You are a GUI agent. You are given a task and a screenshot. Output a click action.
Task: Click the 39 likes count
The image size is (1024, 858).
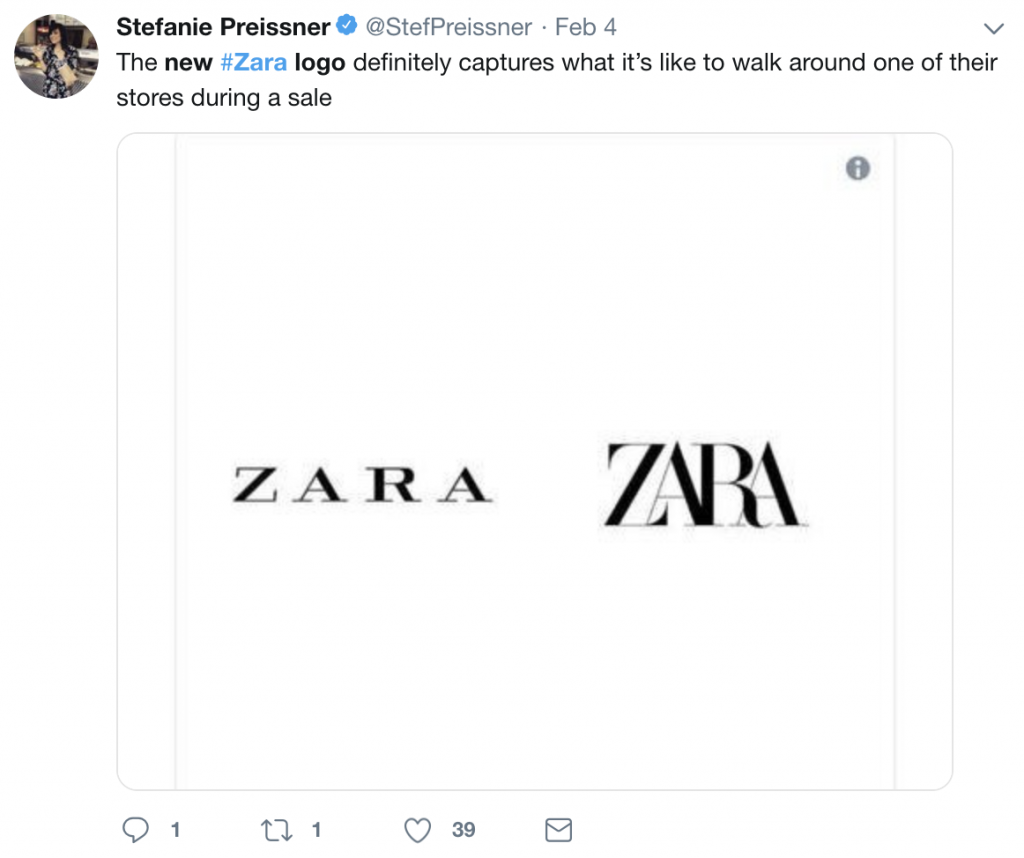463,830
